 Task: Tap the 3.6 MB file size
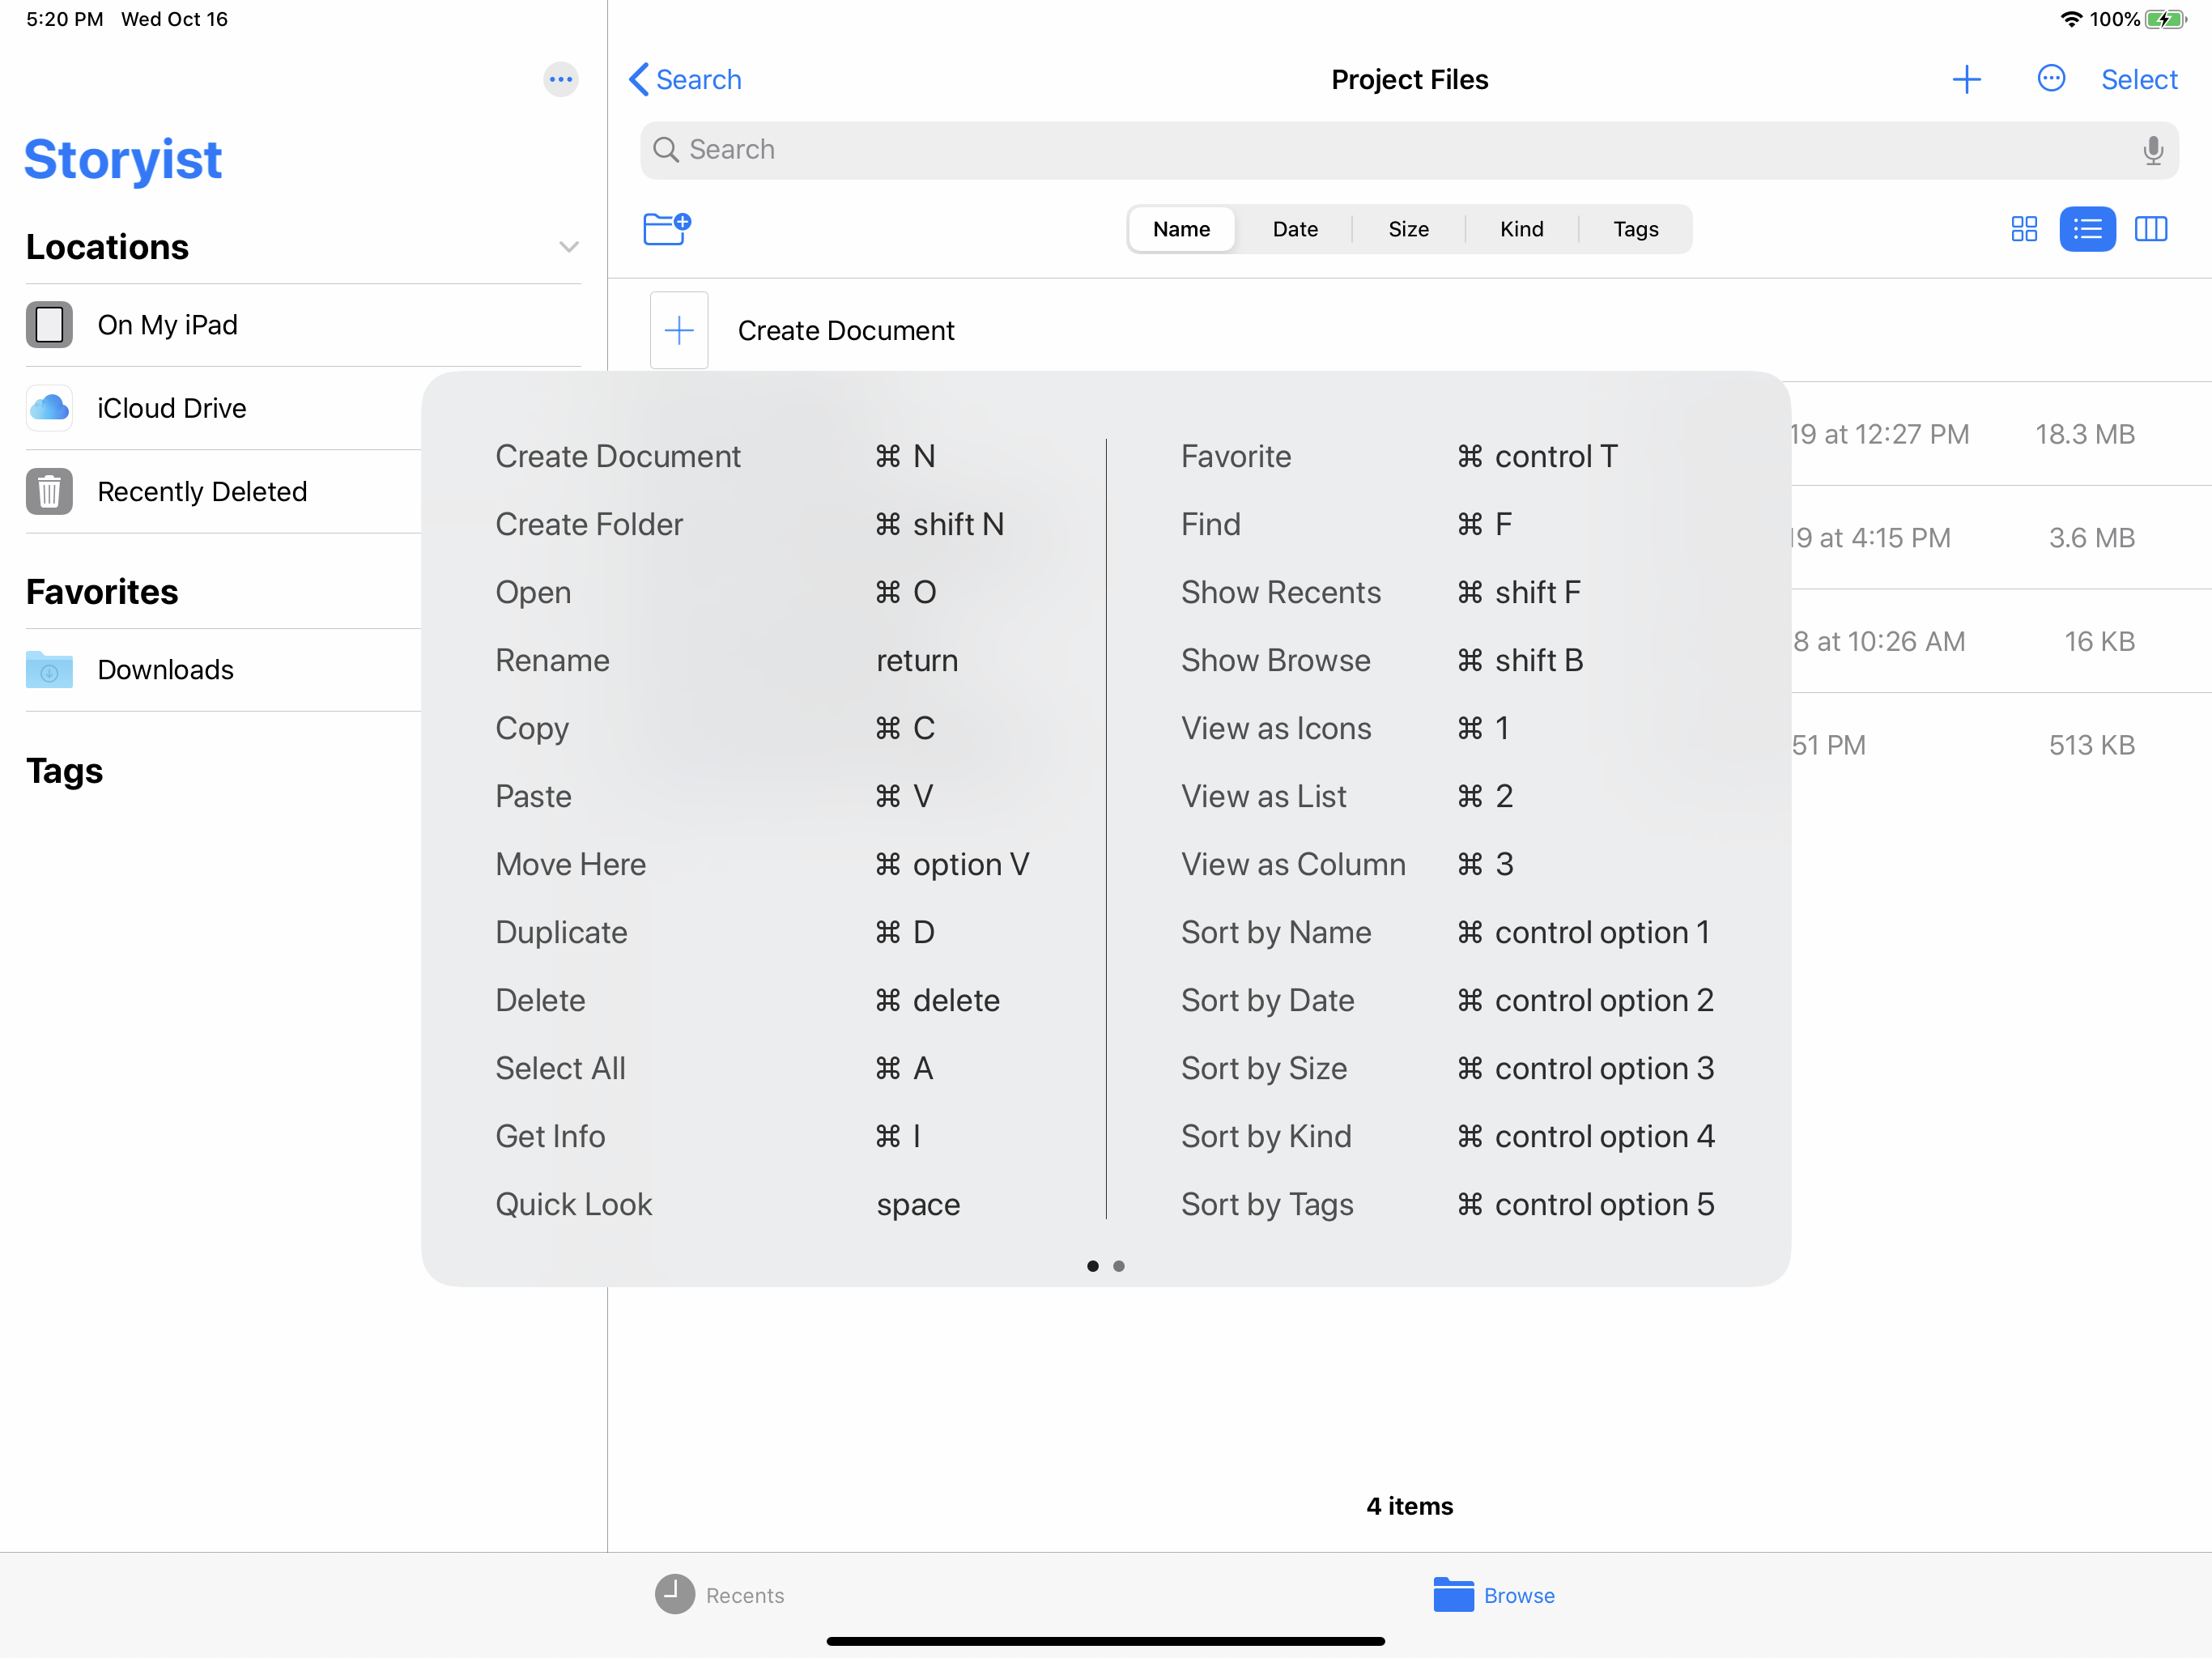2092,538
